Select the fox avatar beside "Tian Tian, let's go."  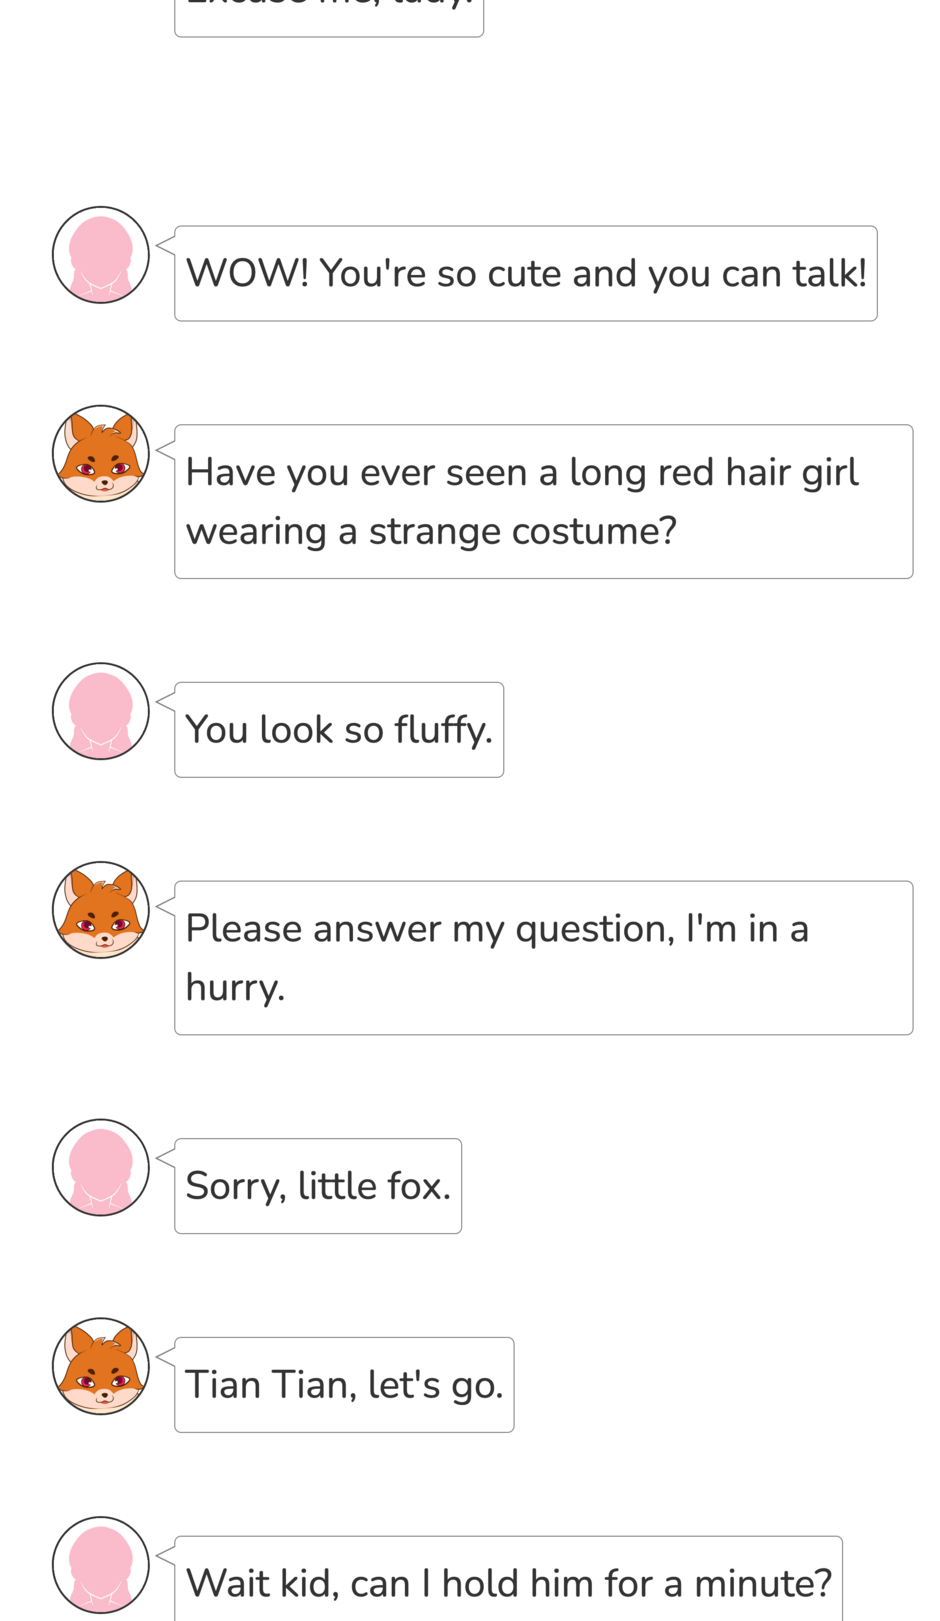[101, 1366]
